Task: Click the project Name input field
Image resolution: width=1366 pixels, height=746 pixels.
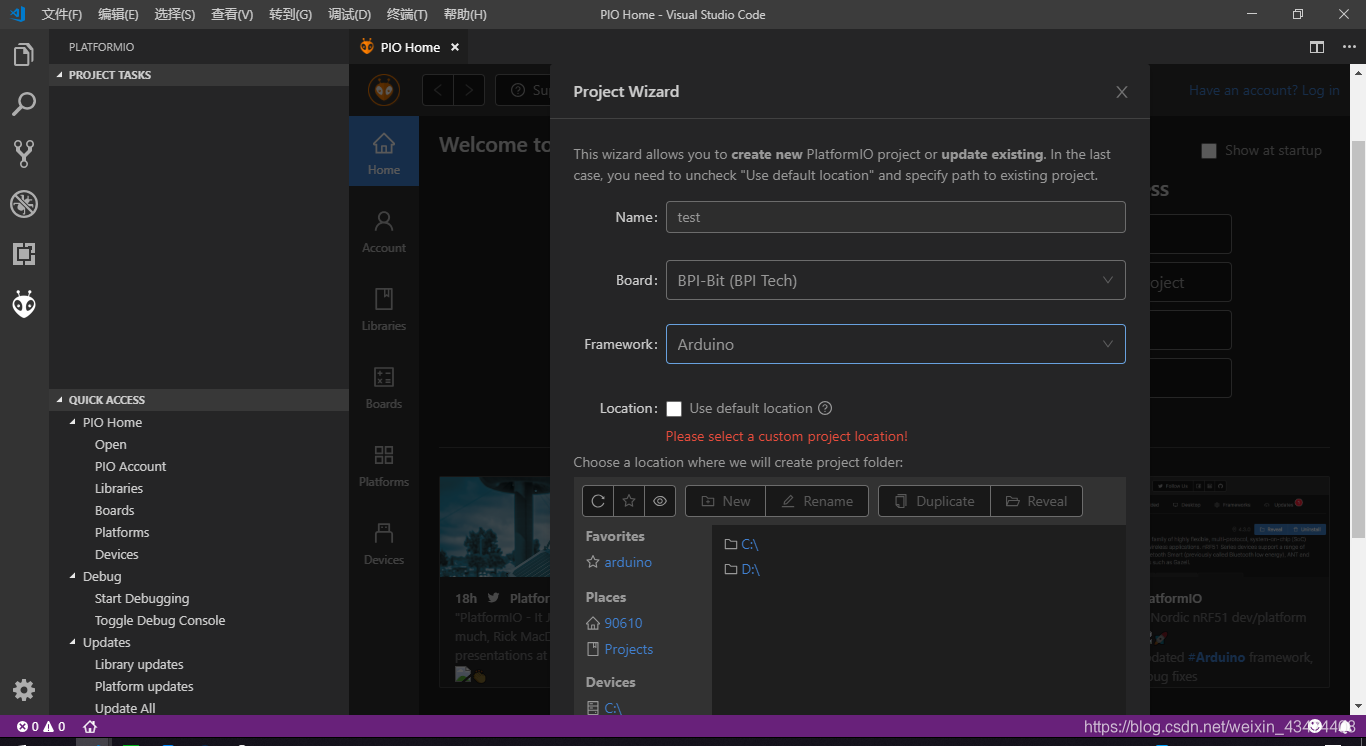Action: [895, 217]
